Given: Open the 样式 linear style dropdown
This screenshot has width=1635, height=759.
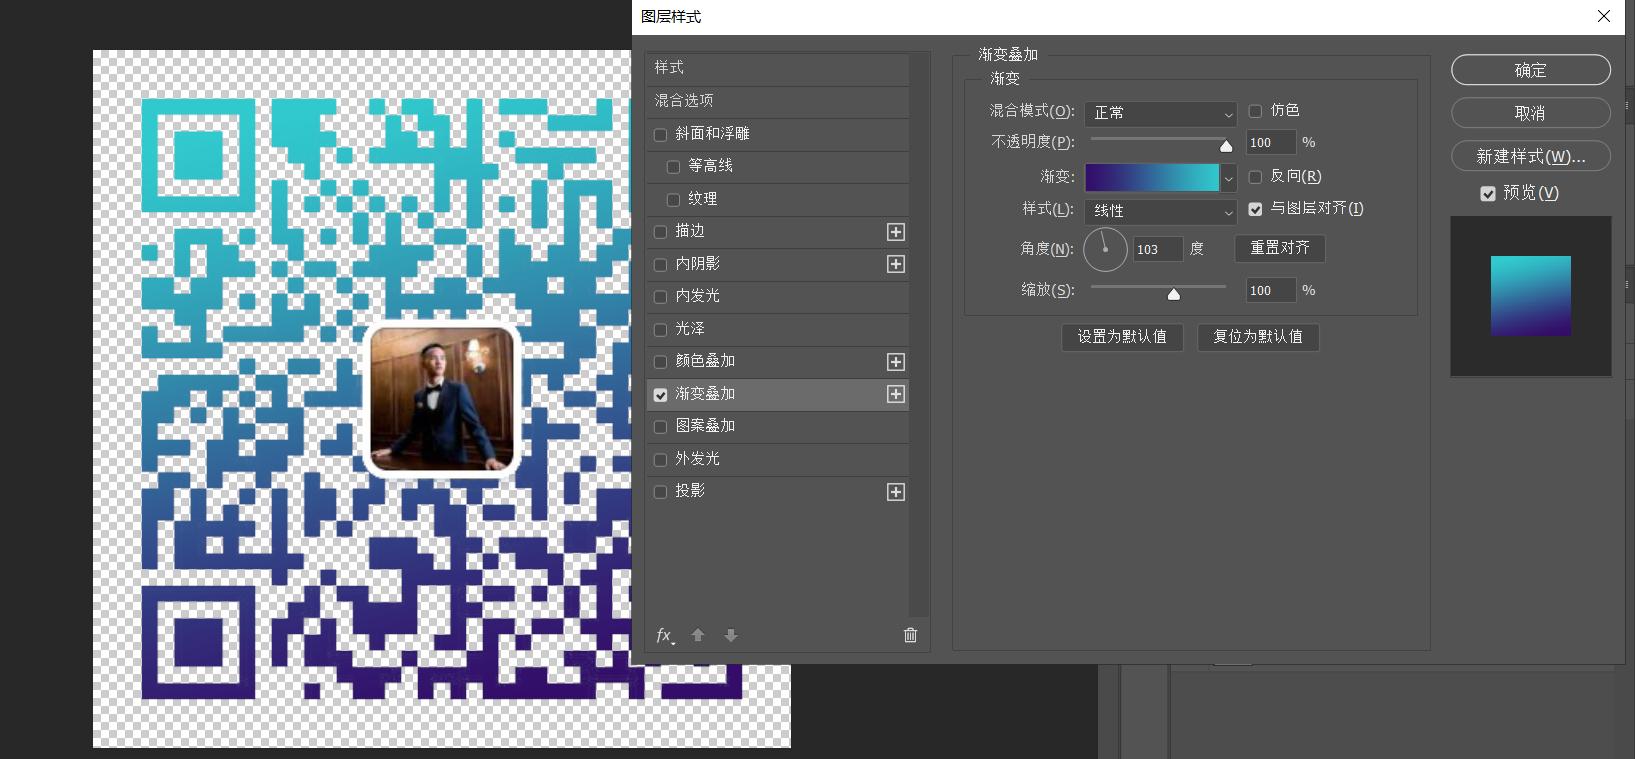Looking at the screenshot, I should (1160, 212).
